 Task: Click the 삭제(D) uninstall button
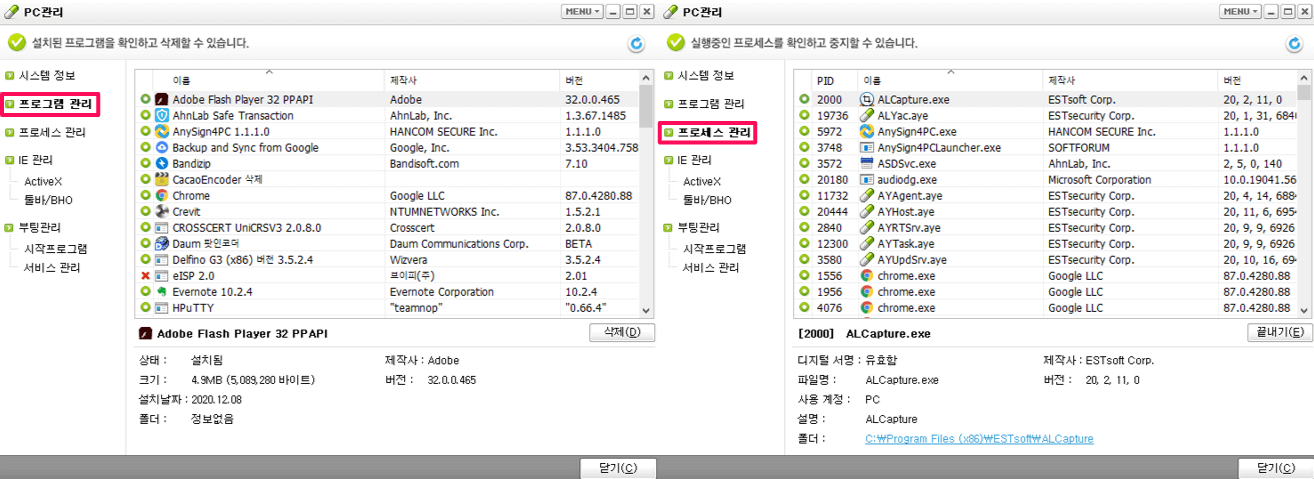(x=622, y=332)
